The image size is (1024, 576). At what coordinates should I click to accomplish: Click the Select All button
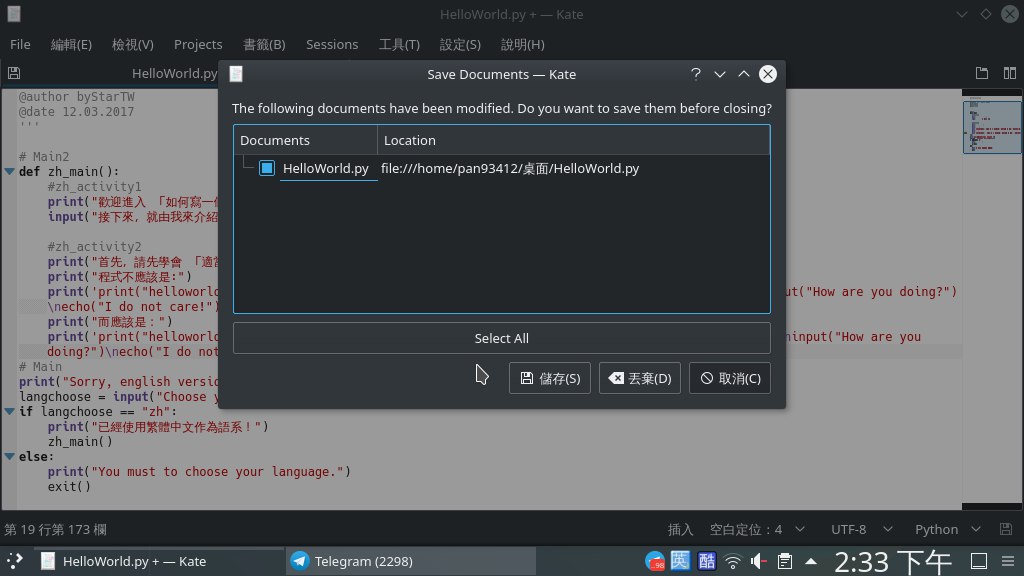502,338
